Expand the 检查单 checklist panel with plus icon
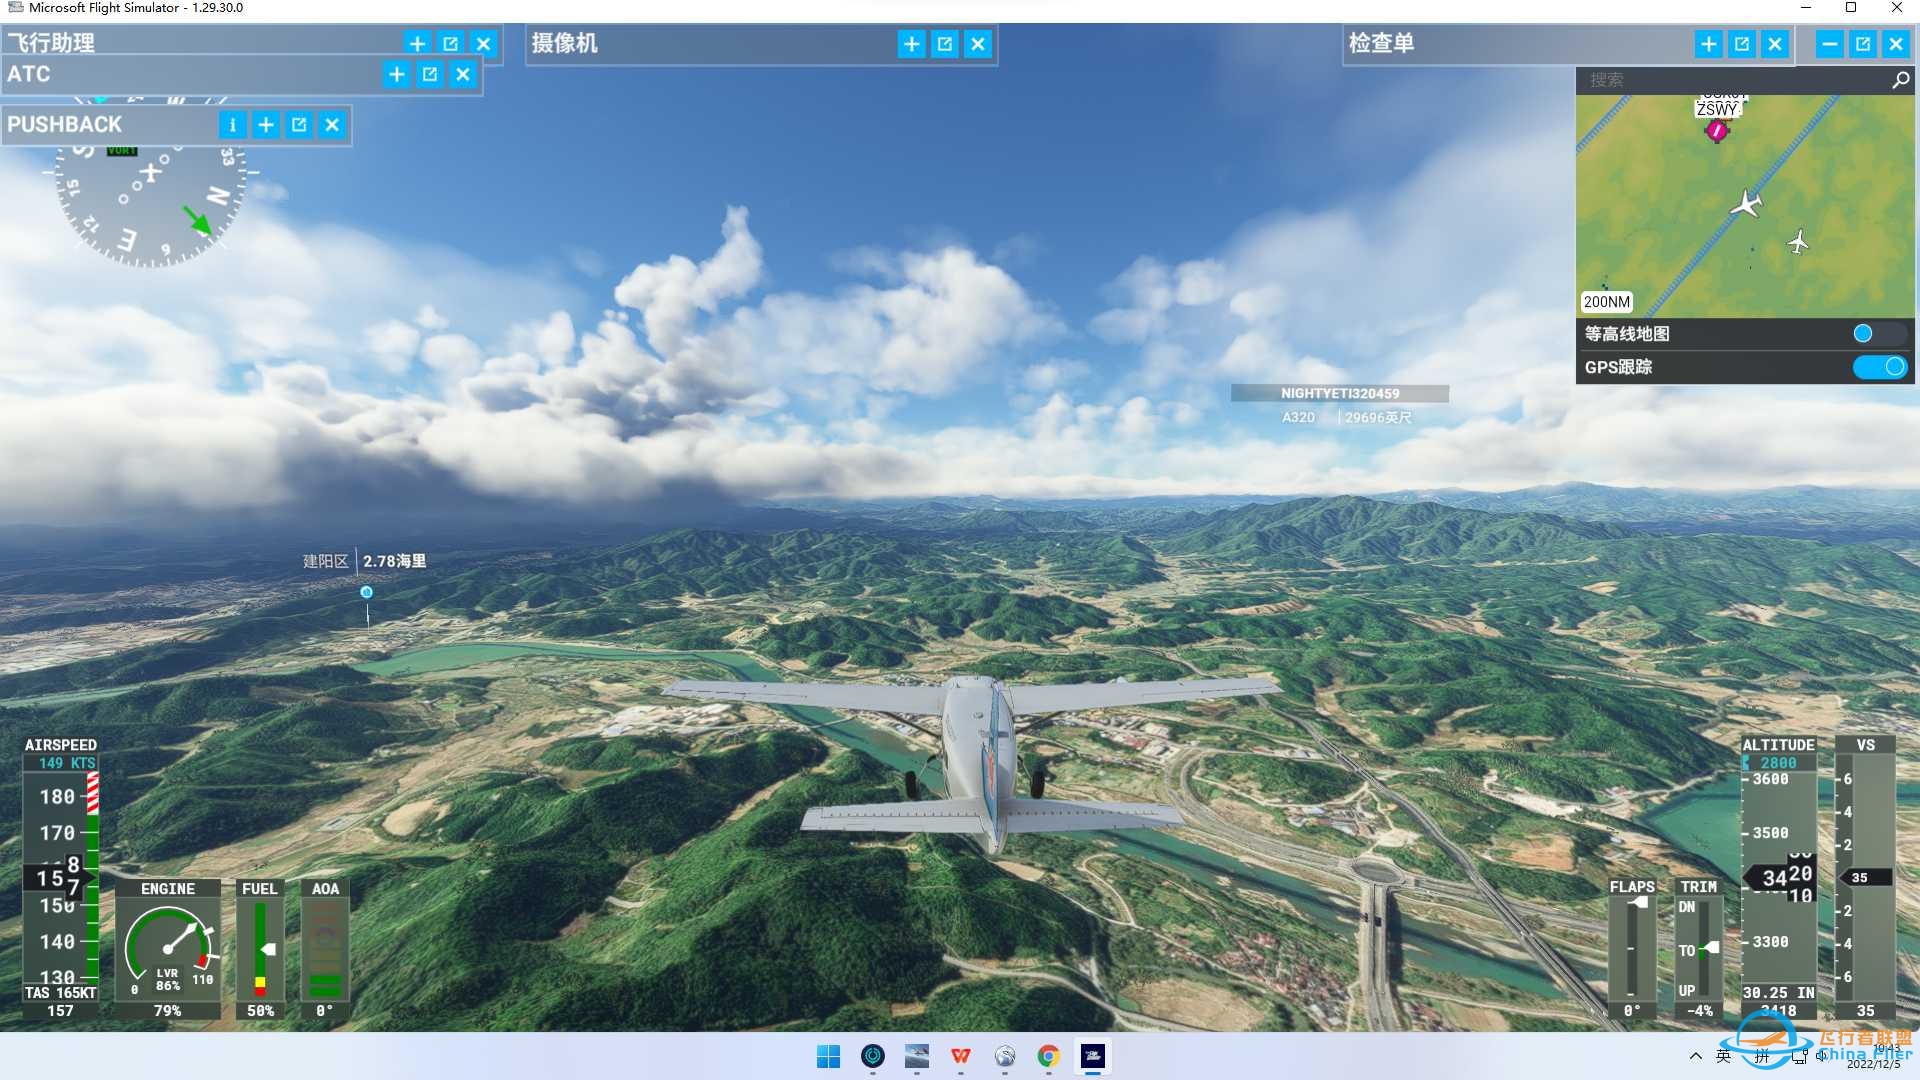Screen dimensions: 1920x1080 pos(1709,44)
